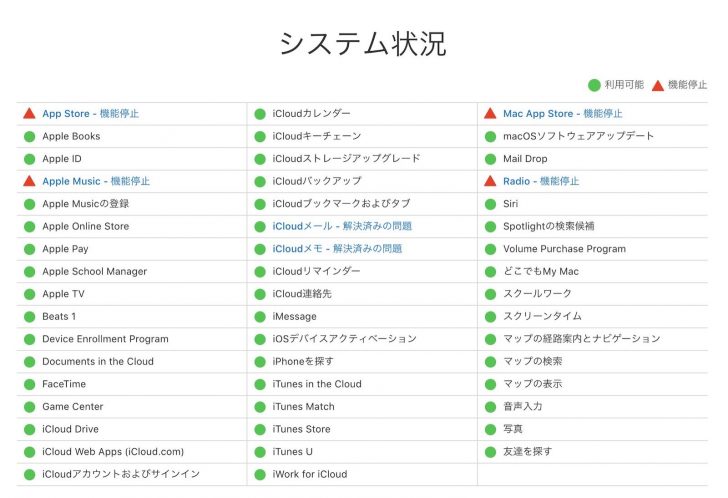
Task: Click the green status dot beside FaceTime
Action: click(x=29, y=385)
